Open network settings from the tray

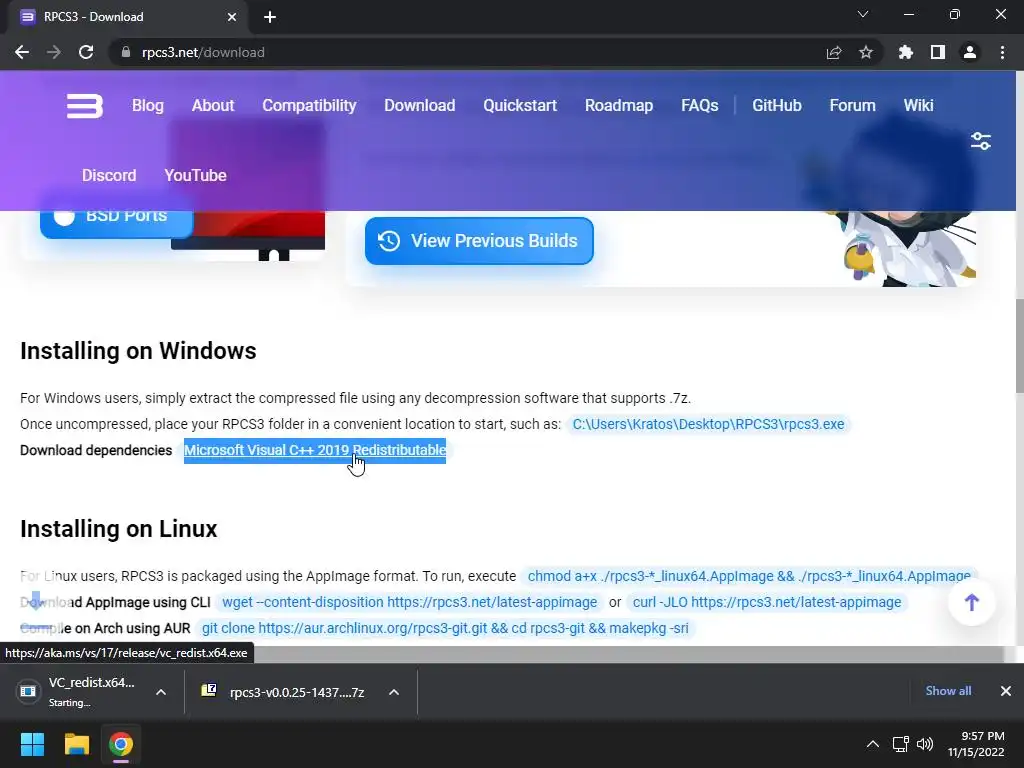point(901,744)
